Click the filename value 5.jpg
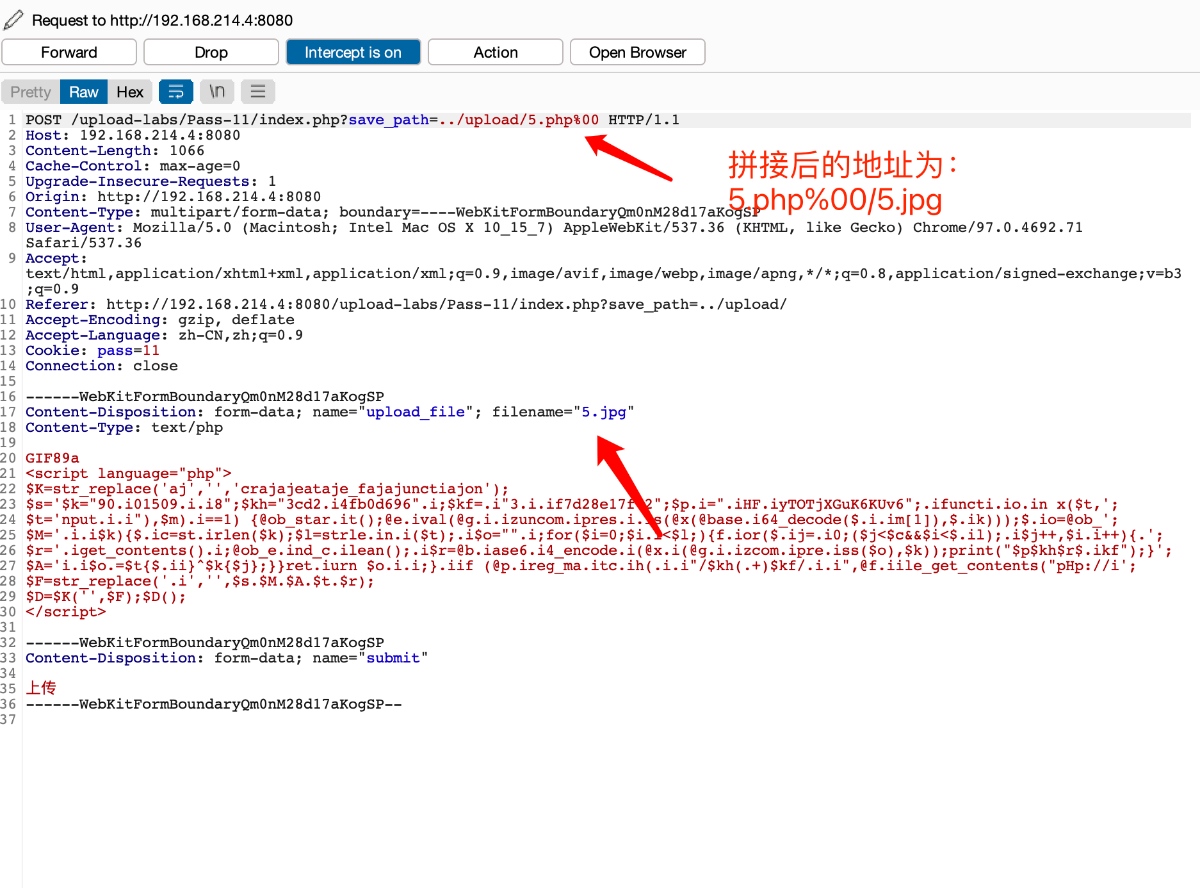This screenshot has width=1200, height=888. point(604,412)
